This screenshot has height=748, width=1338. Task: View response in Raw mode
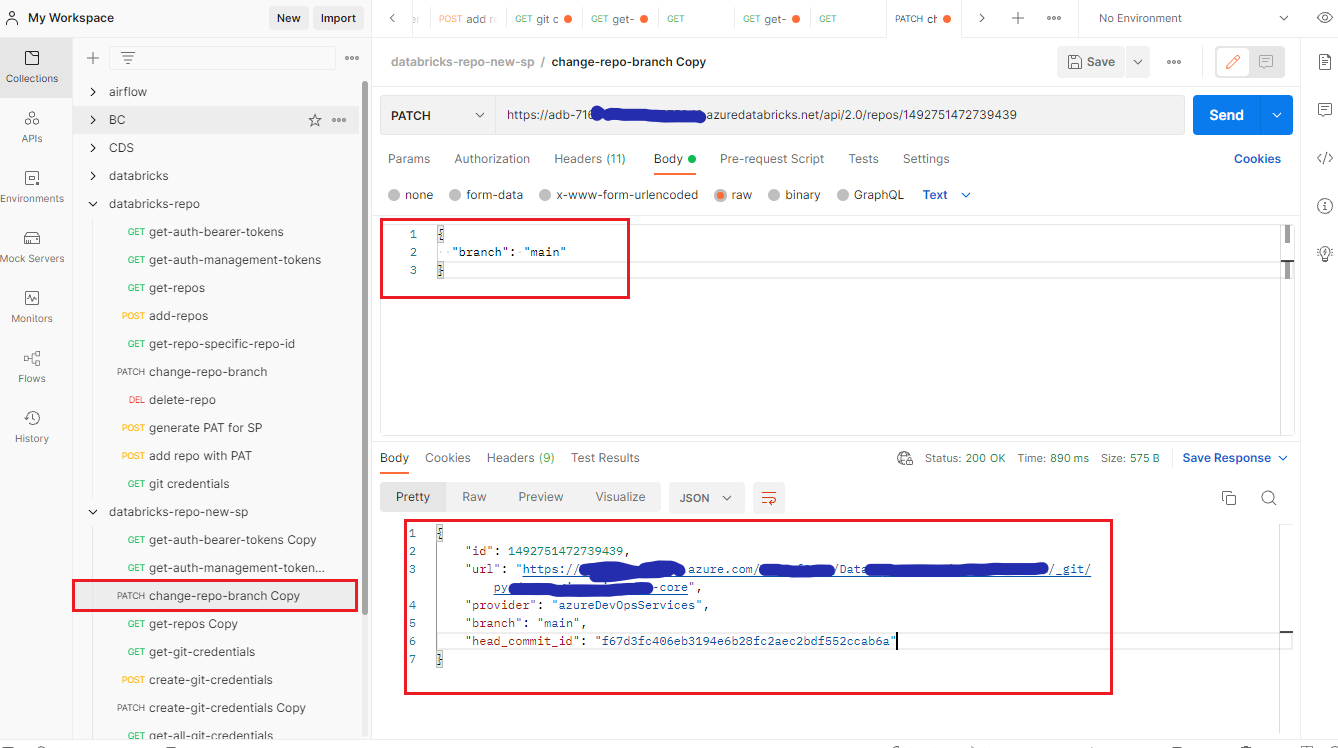[x=474, y=497]
